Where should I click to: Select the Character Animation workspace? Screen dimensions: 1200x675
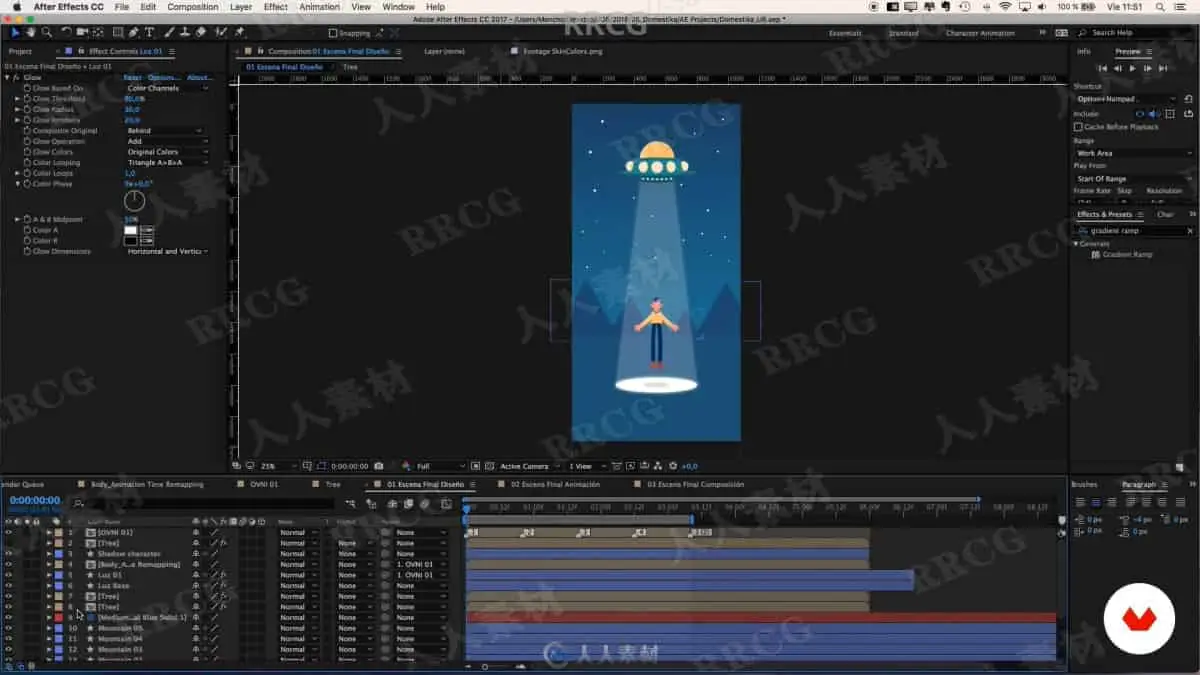pyautogui.click(x=980, y=33)
